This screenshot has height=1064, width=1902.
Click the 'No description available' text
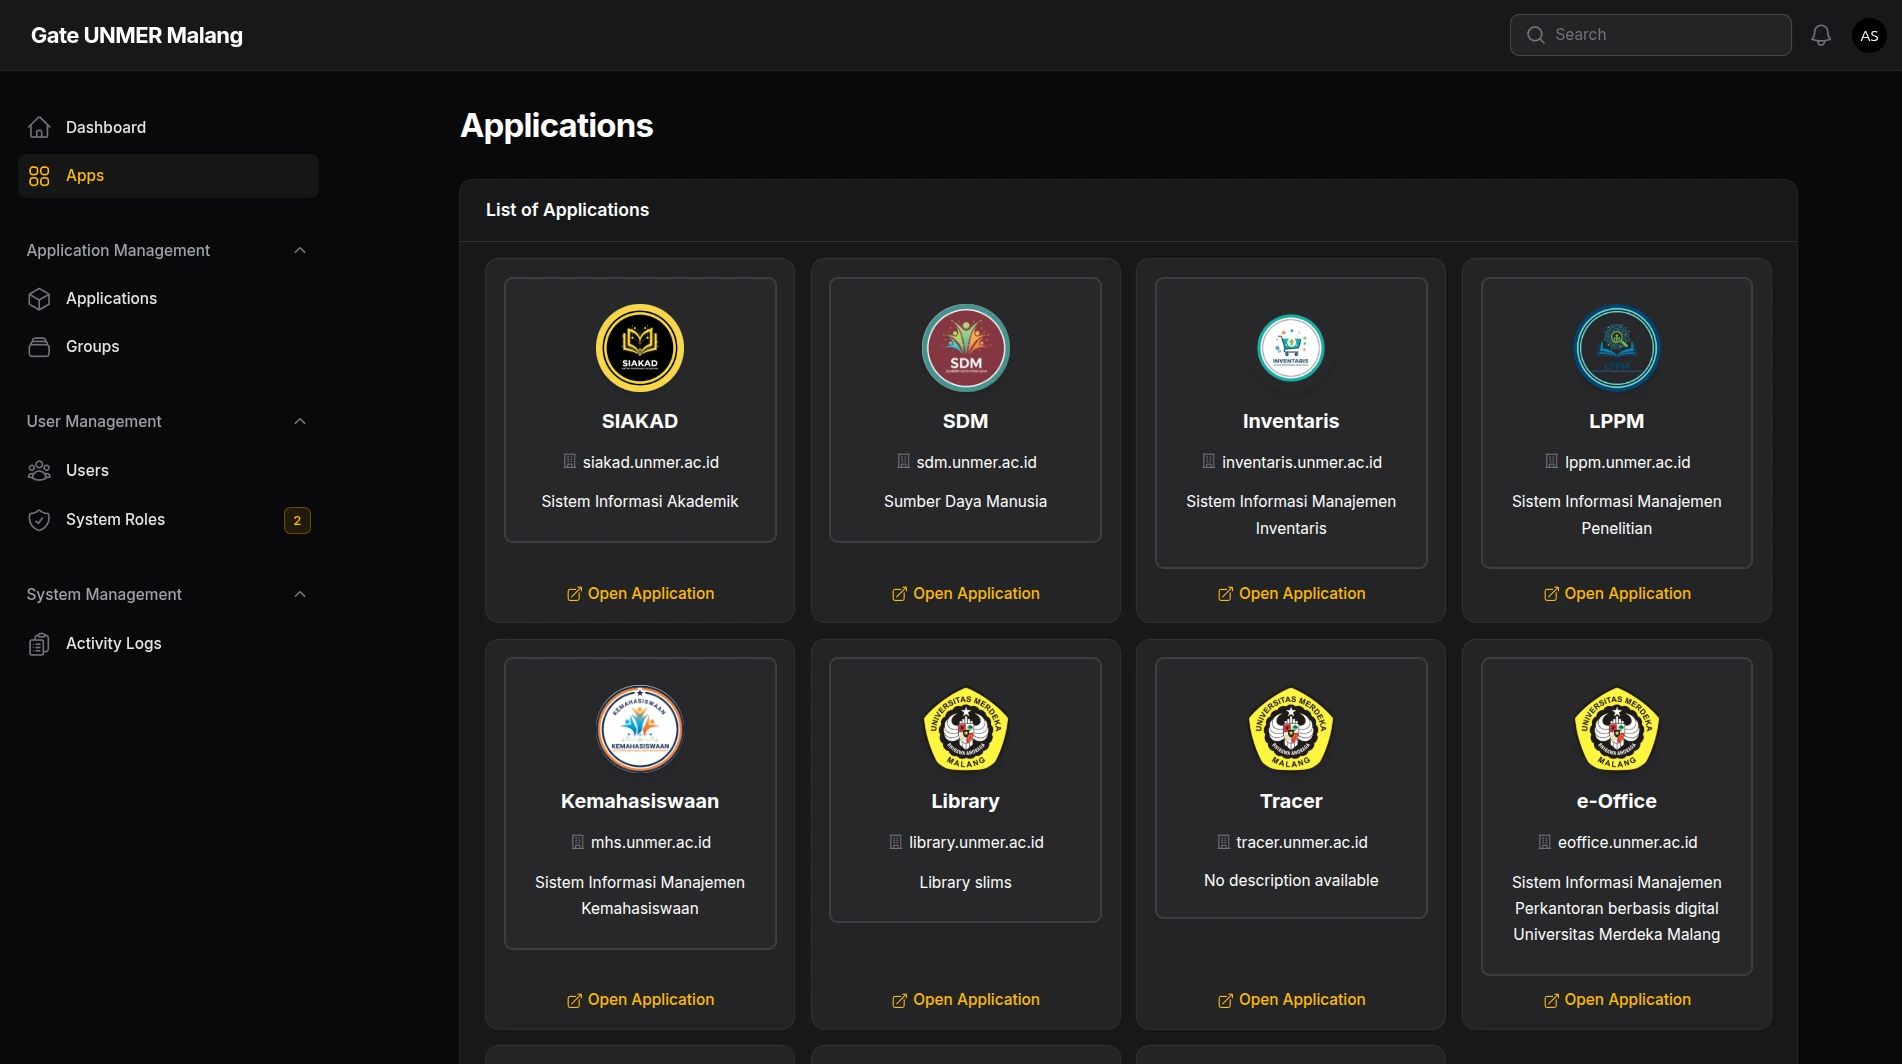[x=1291, y=880]
